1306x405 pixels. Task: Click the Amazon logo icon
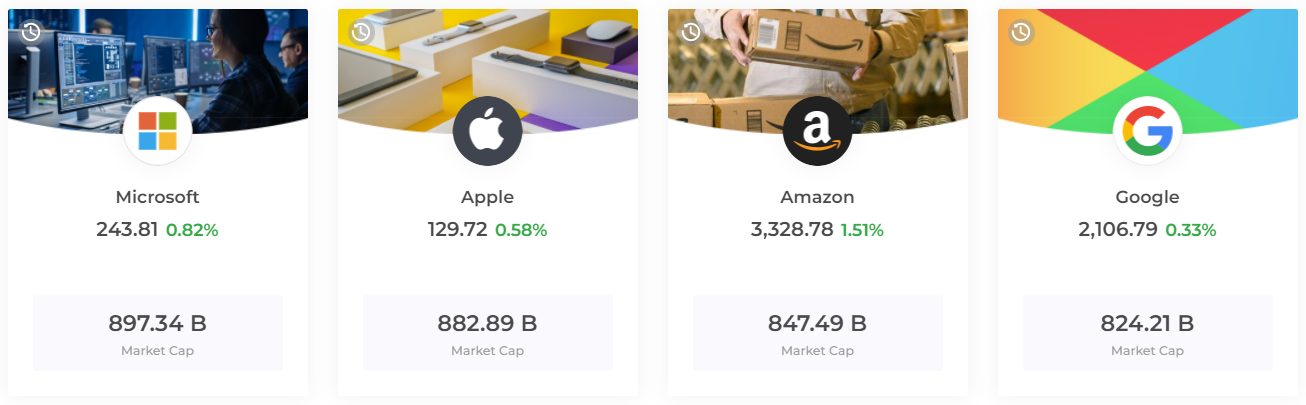coord(818,131)
